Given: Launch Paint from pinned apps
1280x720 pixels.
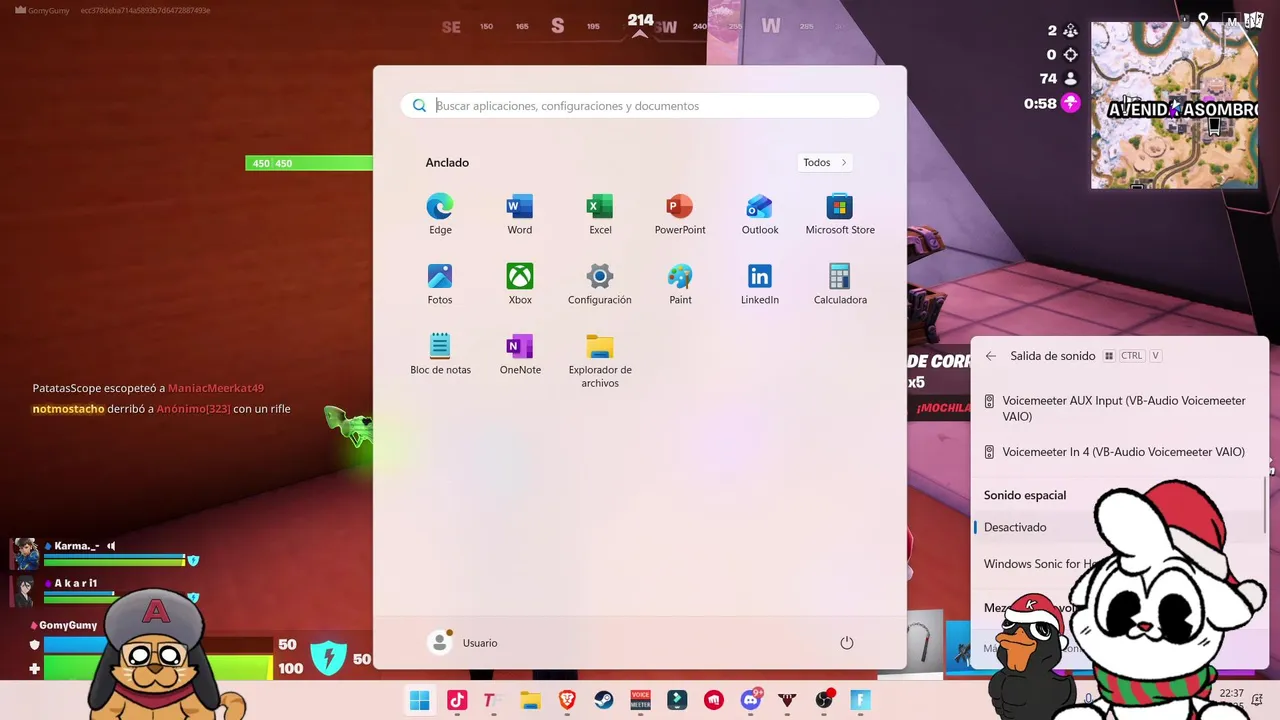Looking at the screenshot, I should (680, 285).
